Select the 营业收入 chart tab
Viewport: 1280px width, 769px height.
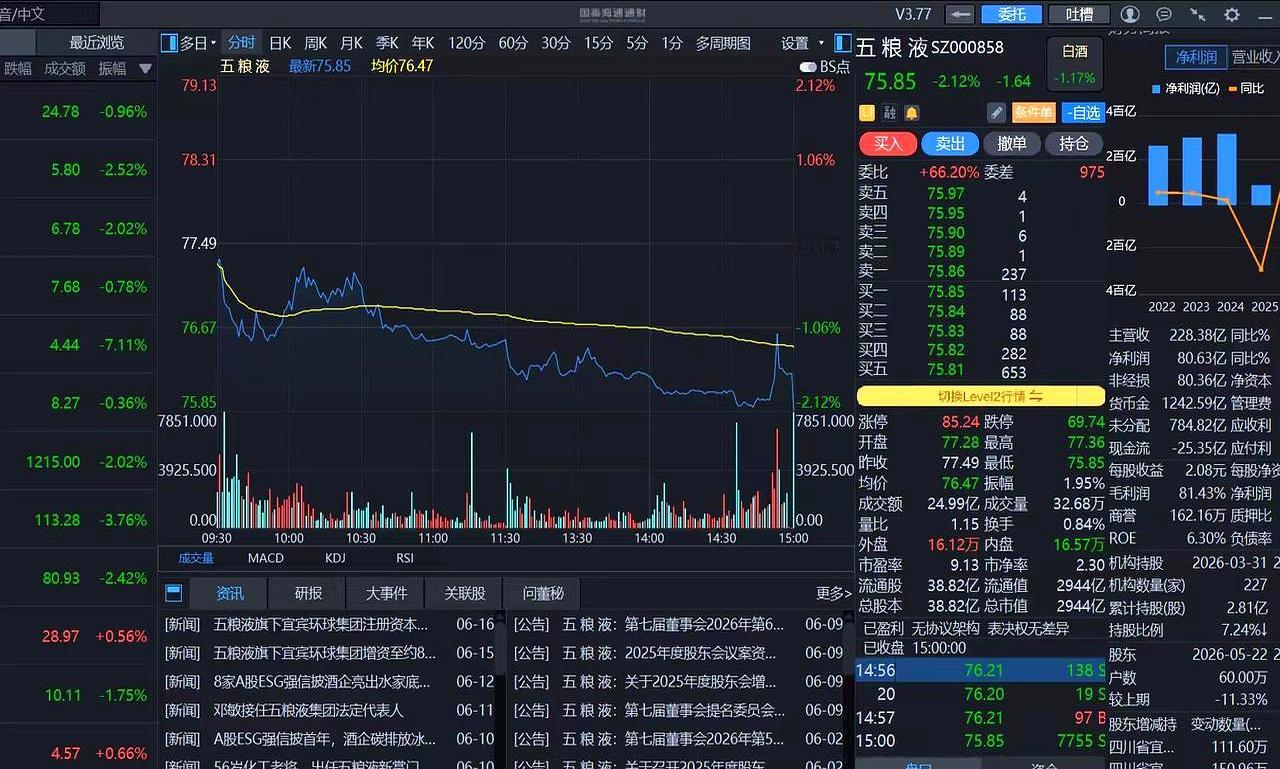pyautogui.click(x=1254, y=57)
